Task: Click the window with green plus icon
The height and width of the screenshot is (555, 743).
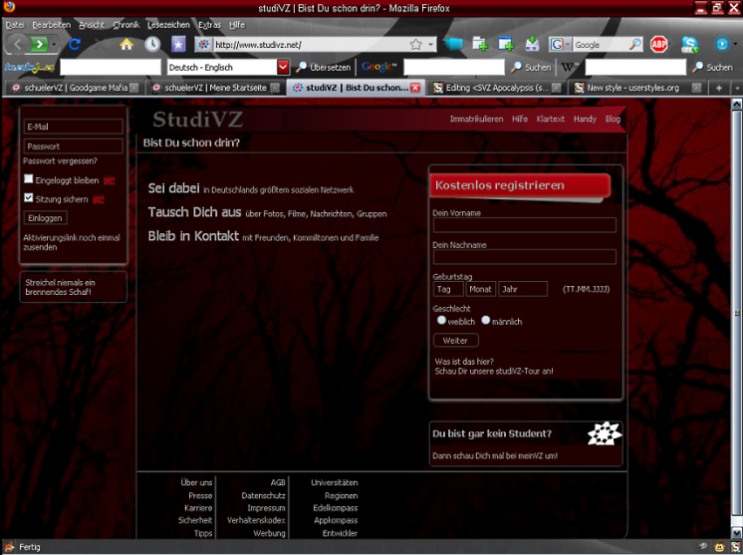Action: [506, 45]
